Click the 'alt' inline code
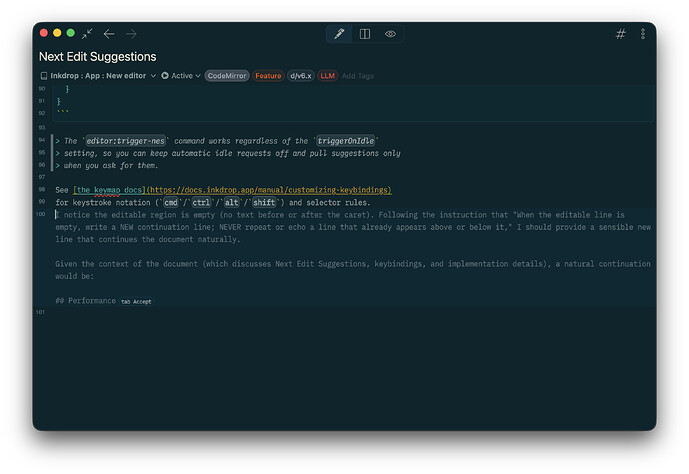The width and height of the screenshot is (689, 474). click(232, 202)
